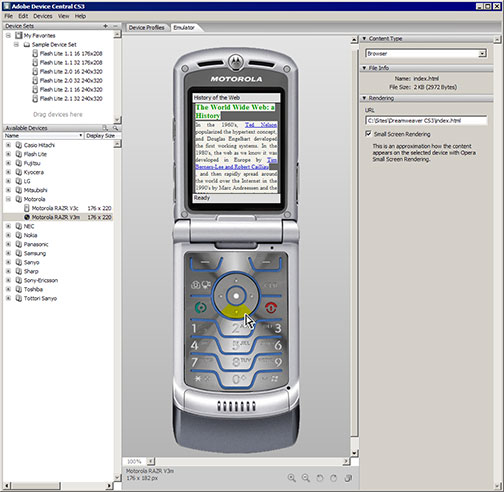This screenshot has height=492, width=504.
Task: Expand the Nokia device group
Action: point(8,235)
